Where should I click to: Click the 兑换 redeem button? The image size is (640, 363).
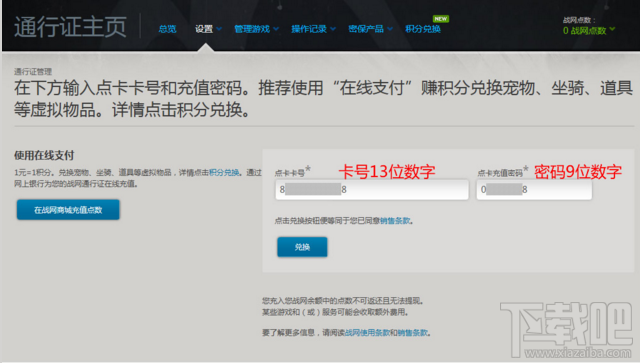coord(302,247)
